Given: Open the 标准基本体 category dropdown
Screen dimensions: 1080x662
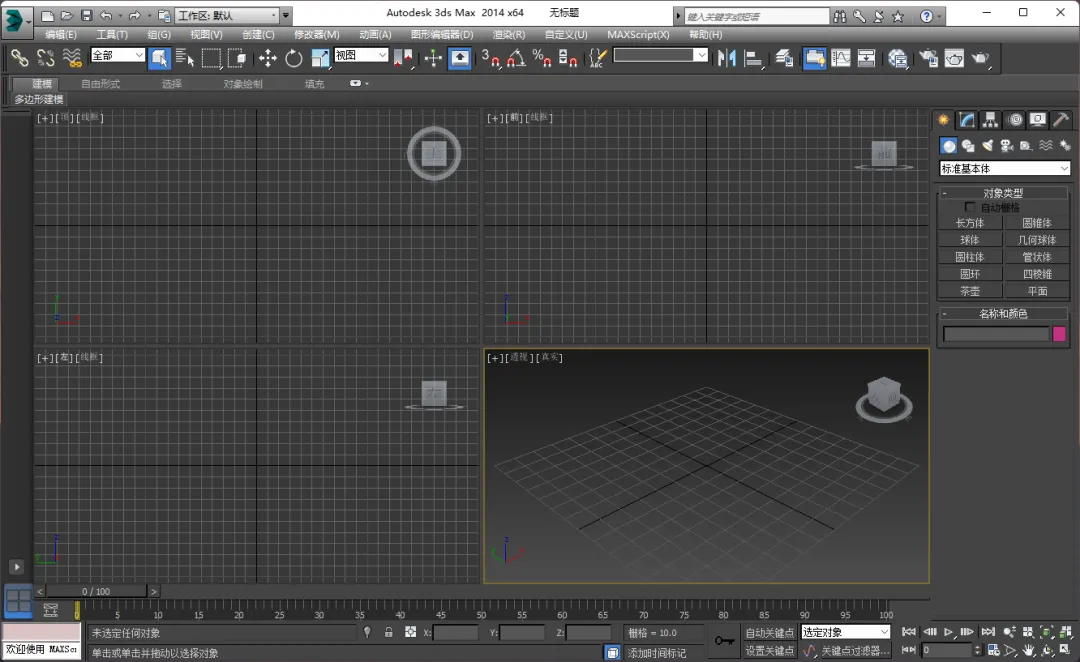Looking at the screenshot, I should [x=1004, y=169].
